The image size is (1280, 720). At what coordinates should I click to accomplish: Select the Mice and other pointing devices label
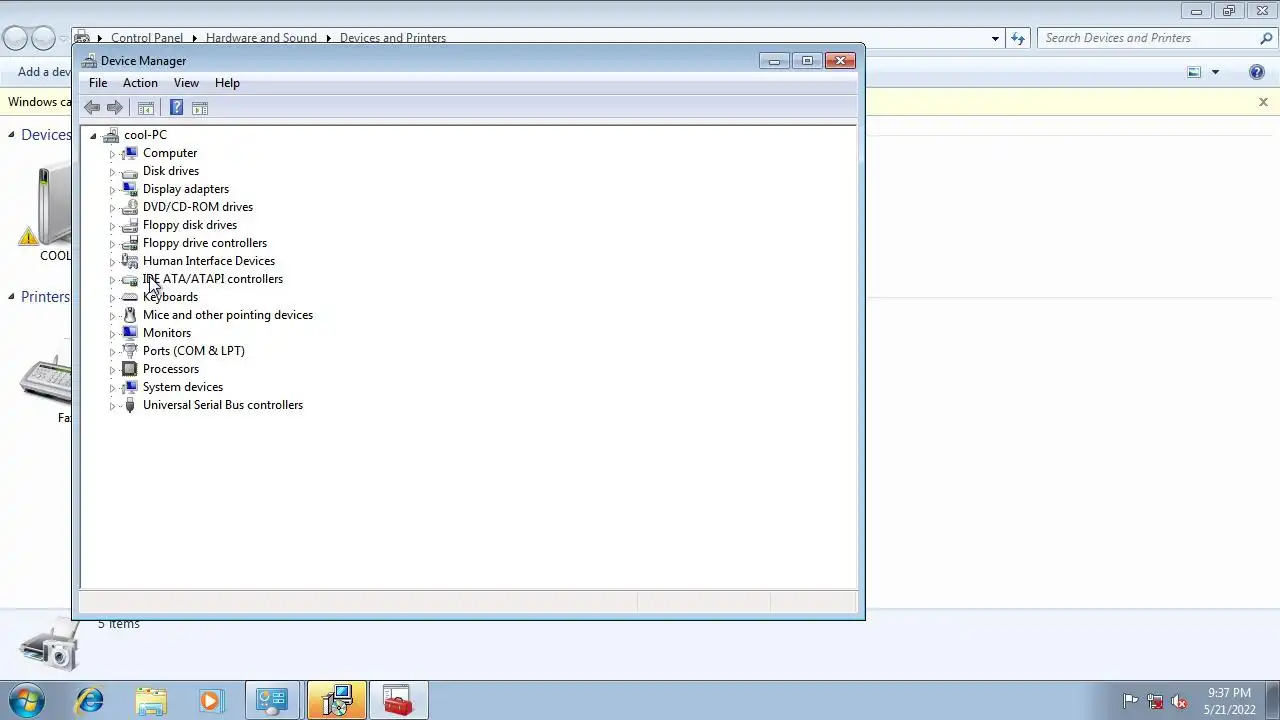pos(228,315)
